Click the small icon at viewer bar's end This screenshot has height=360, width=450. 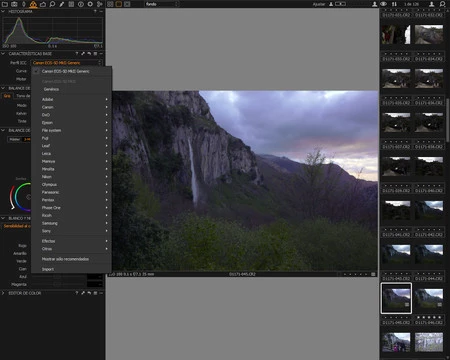point(373,274)
